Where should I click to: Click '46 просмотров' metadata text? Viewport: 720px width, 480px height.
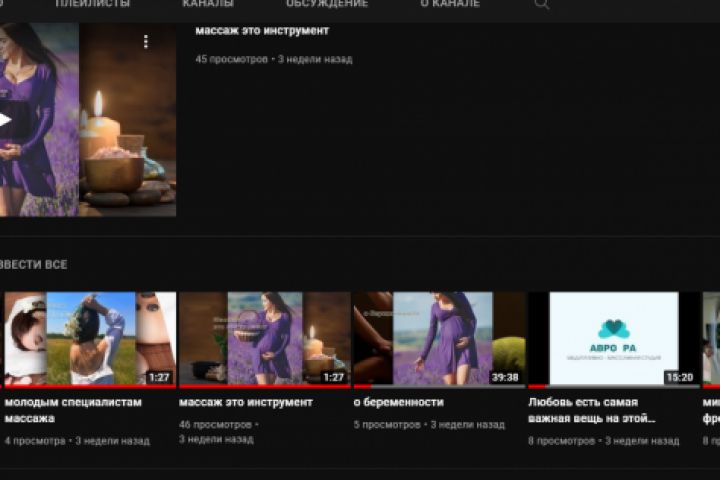pyautogui.click(x=215, y=424)
